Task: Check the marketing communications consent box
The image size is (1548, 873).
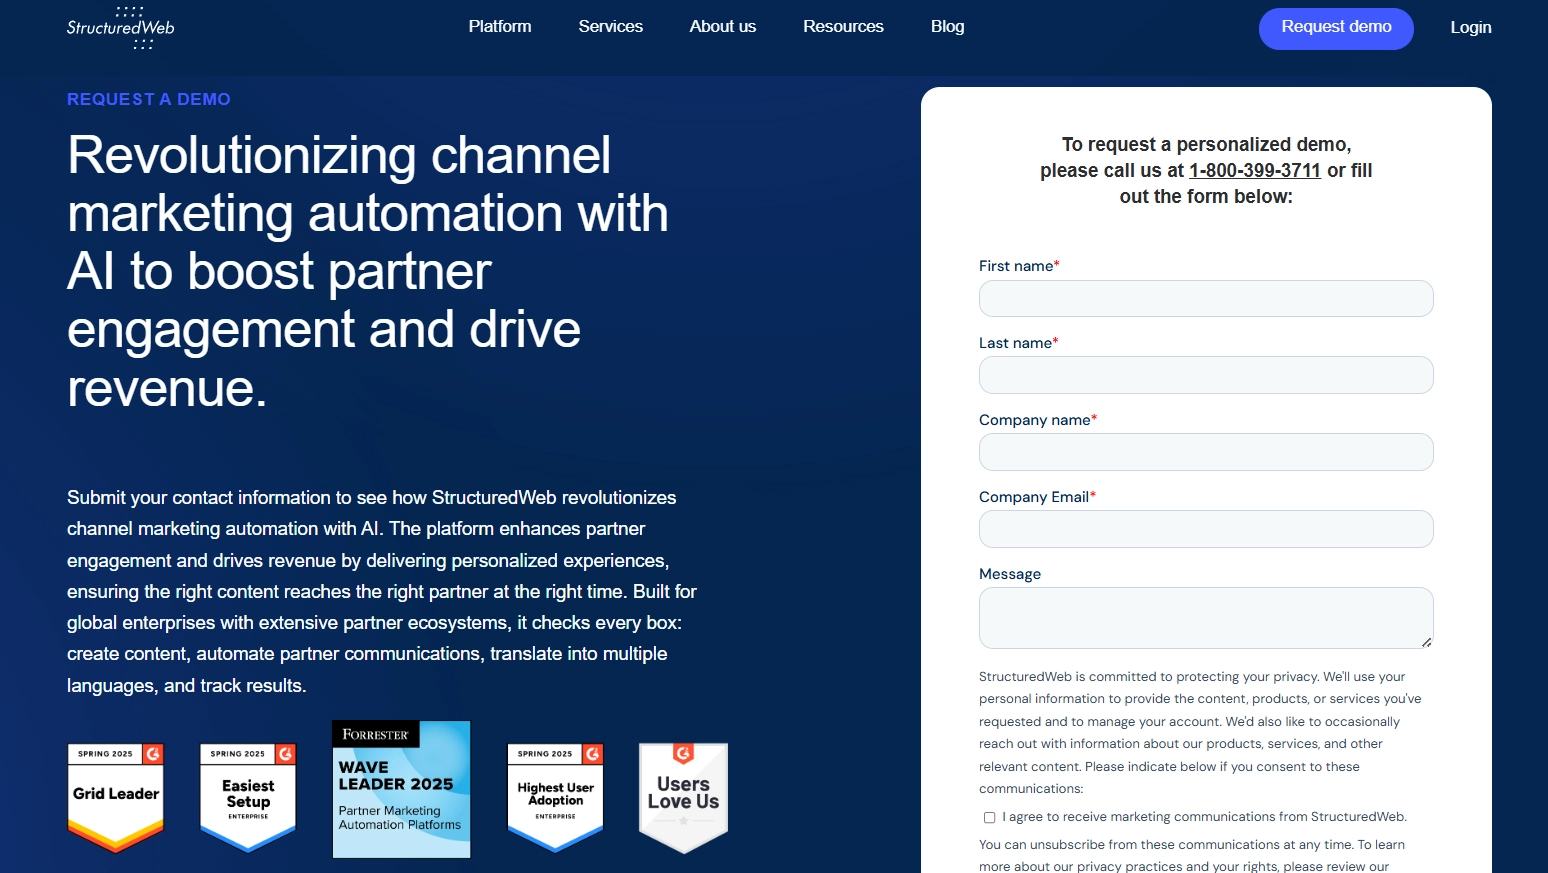Action: [x=990, y=818]
